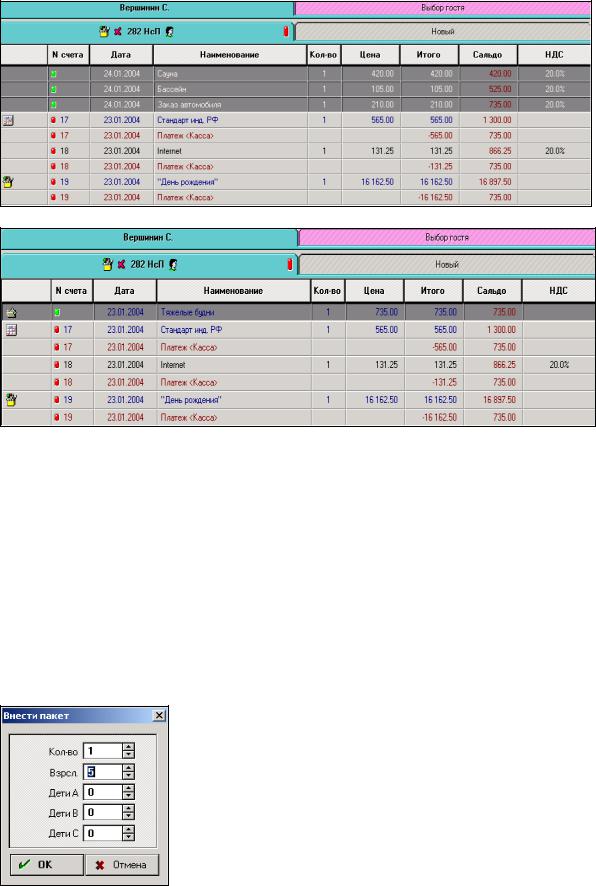Click the guest profile icon in upper 282 НсП tab
This screenshot has width=596, height=886.
(169, 32)
